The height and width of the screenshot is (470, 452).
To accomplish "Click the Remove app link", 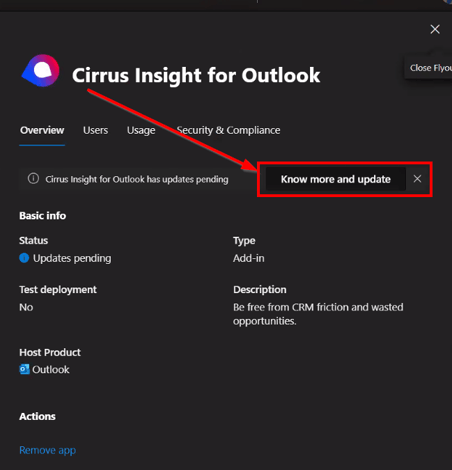I will click(48, 450).
